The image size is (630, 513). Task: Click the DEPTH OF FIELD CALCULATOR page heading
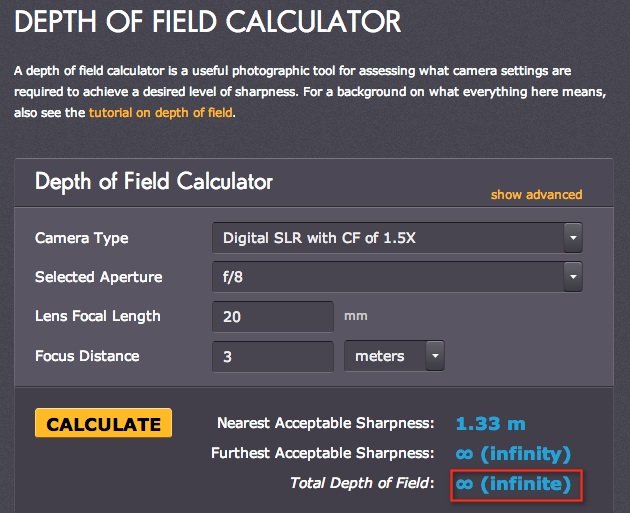pos(208,20)
